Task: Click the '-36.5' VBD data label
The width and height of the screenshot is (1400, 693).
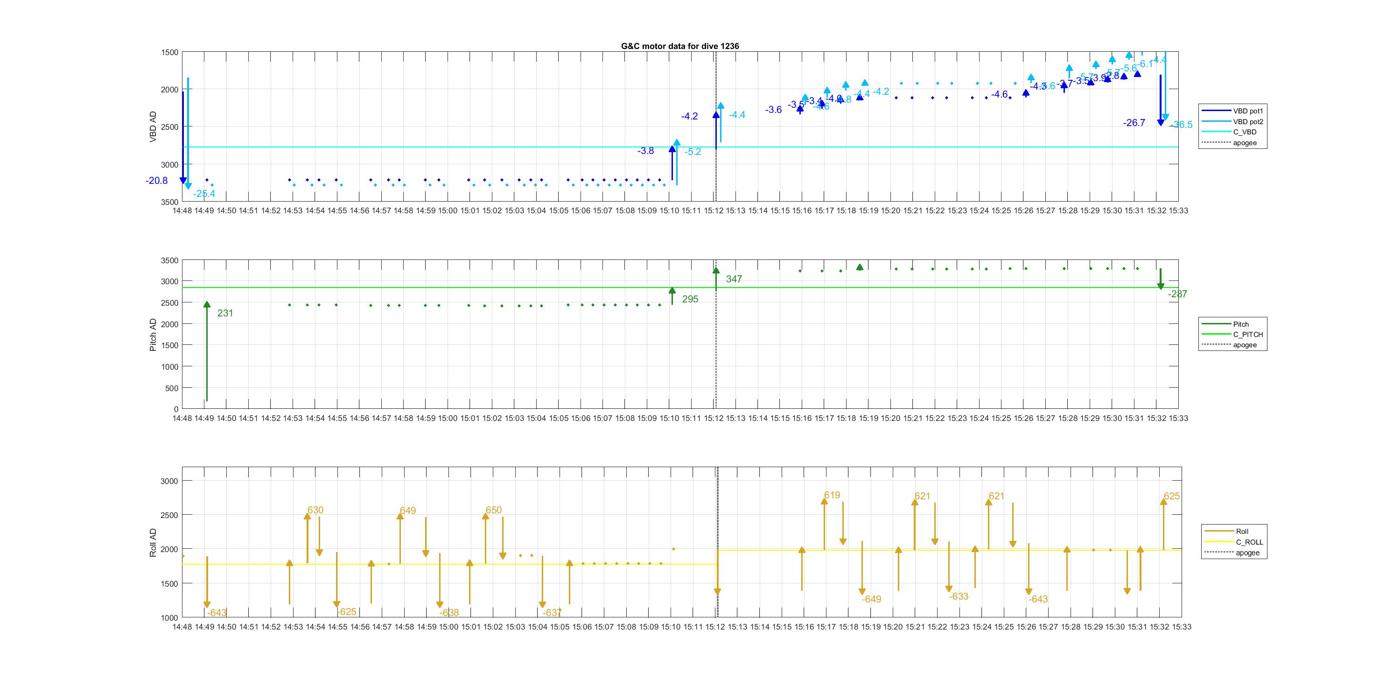Action: coord(1181,125)
